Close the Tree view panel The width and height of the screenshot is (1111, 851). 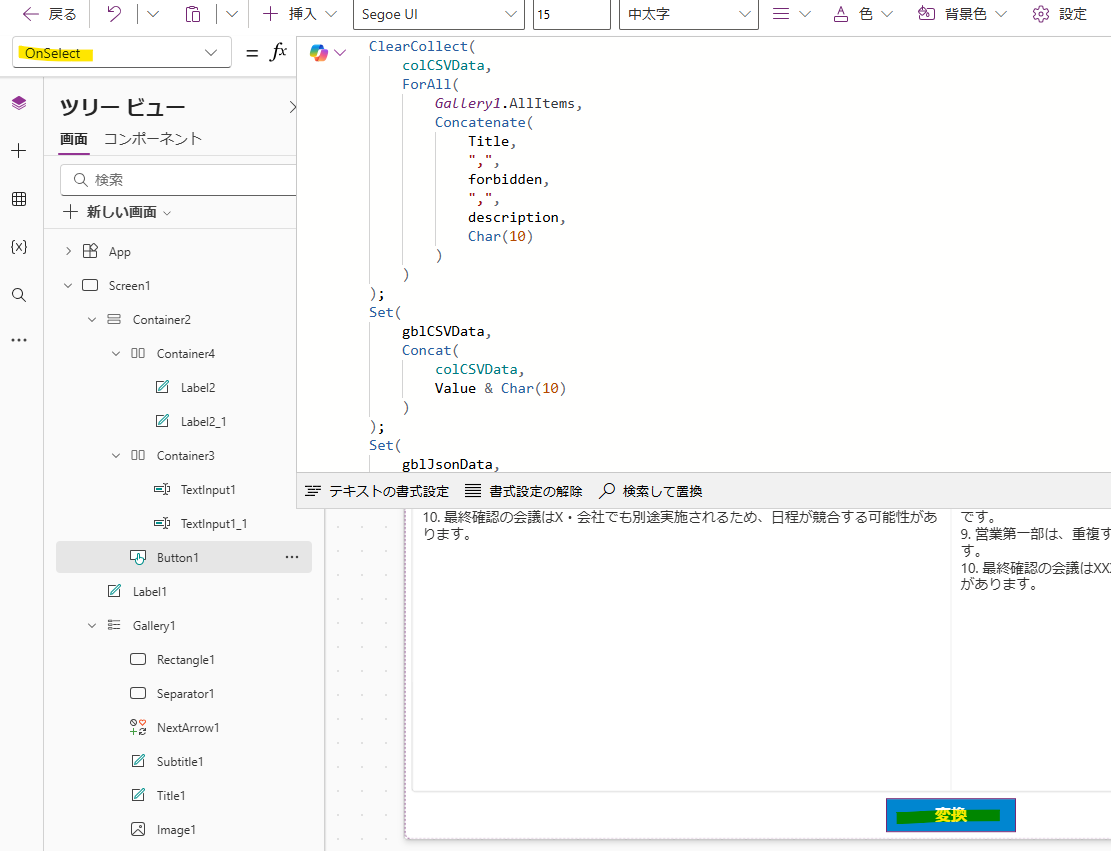292,107
